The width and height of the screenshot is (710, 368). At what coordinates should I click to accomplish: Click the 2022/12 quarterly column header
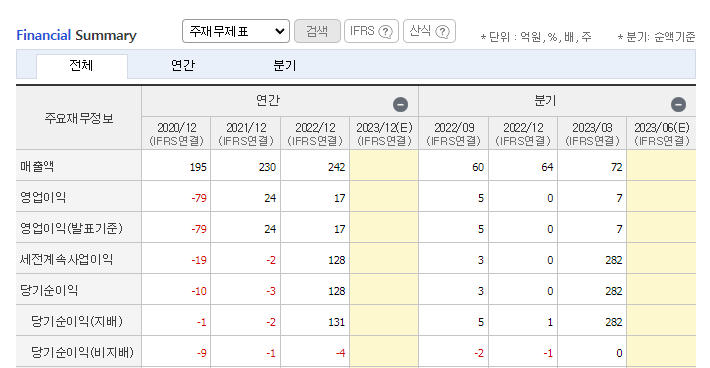click(523, 134)
